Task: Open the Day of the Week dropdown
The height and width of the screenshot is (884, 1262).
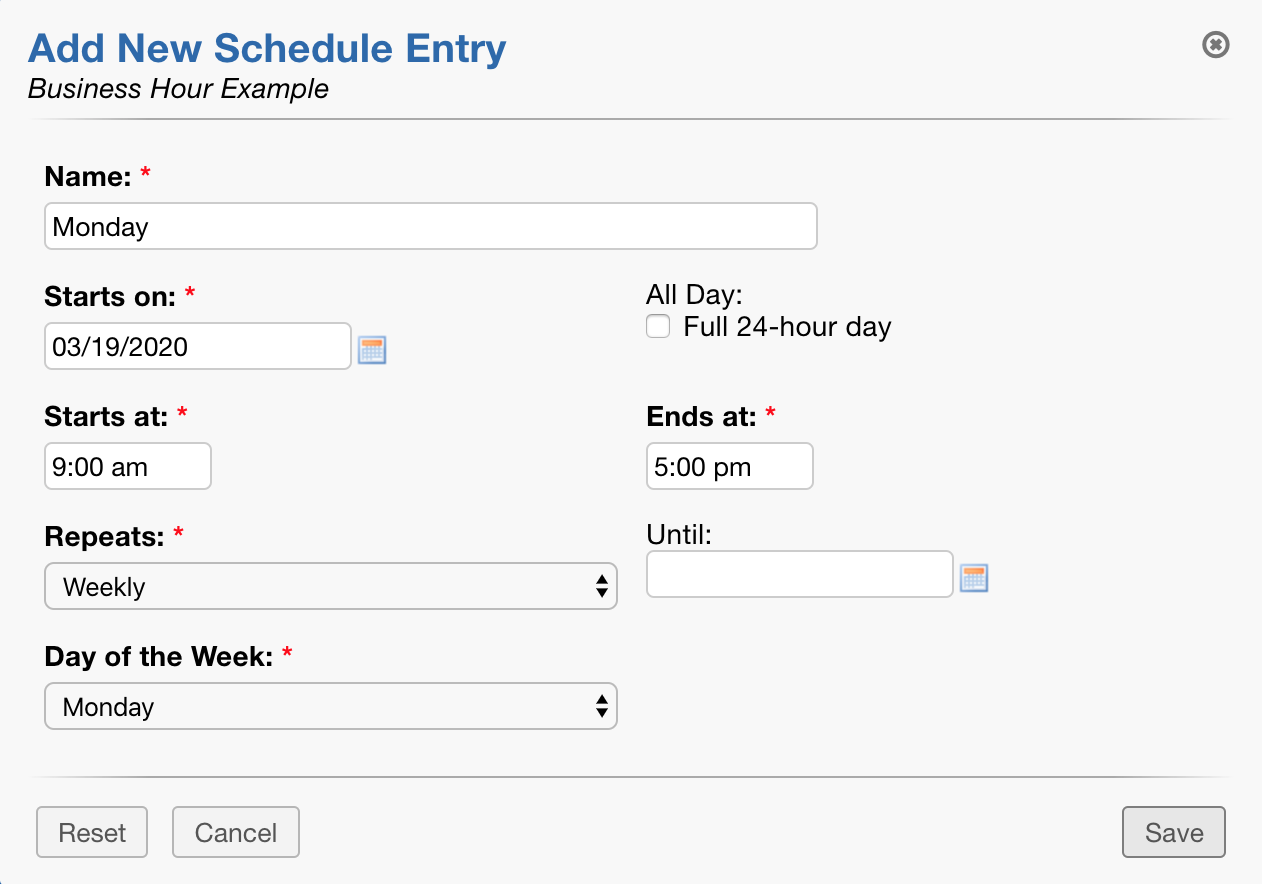Action: pyautogui.click(x=330, y=706)
